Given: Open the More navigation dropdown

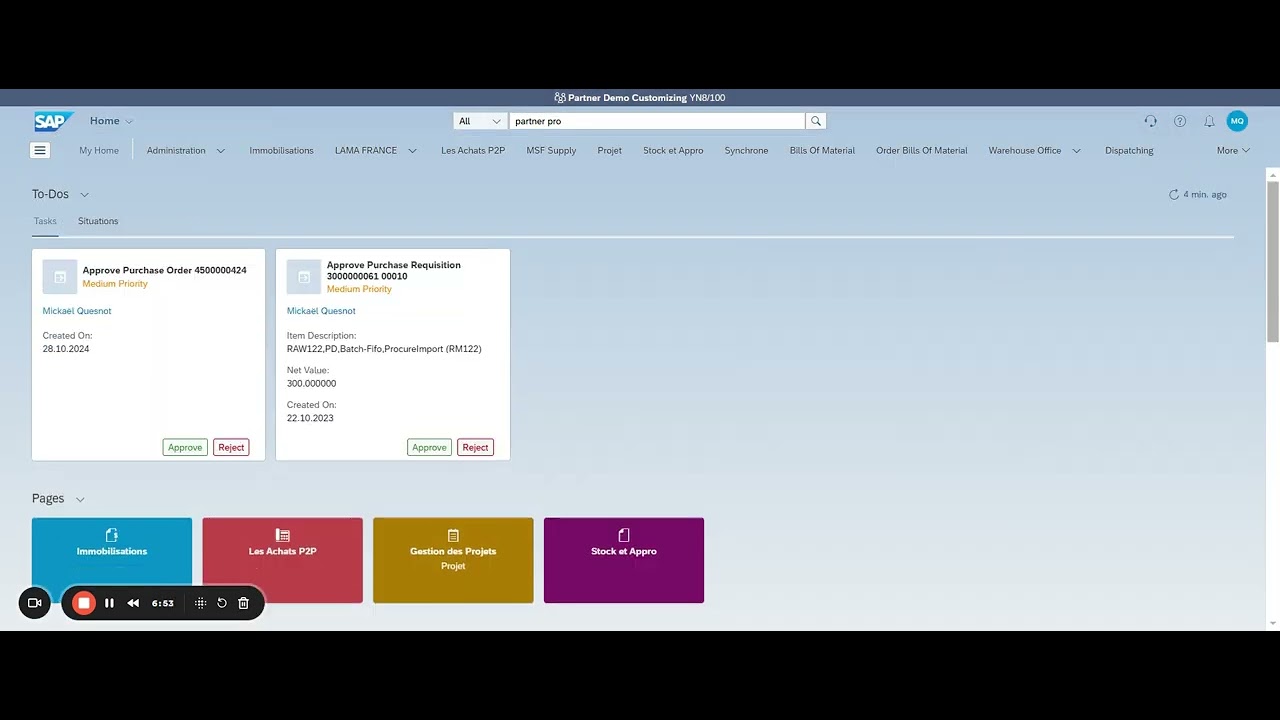Looking at the screenshot, I should coord(1233,151).
